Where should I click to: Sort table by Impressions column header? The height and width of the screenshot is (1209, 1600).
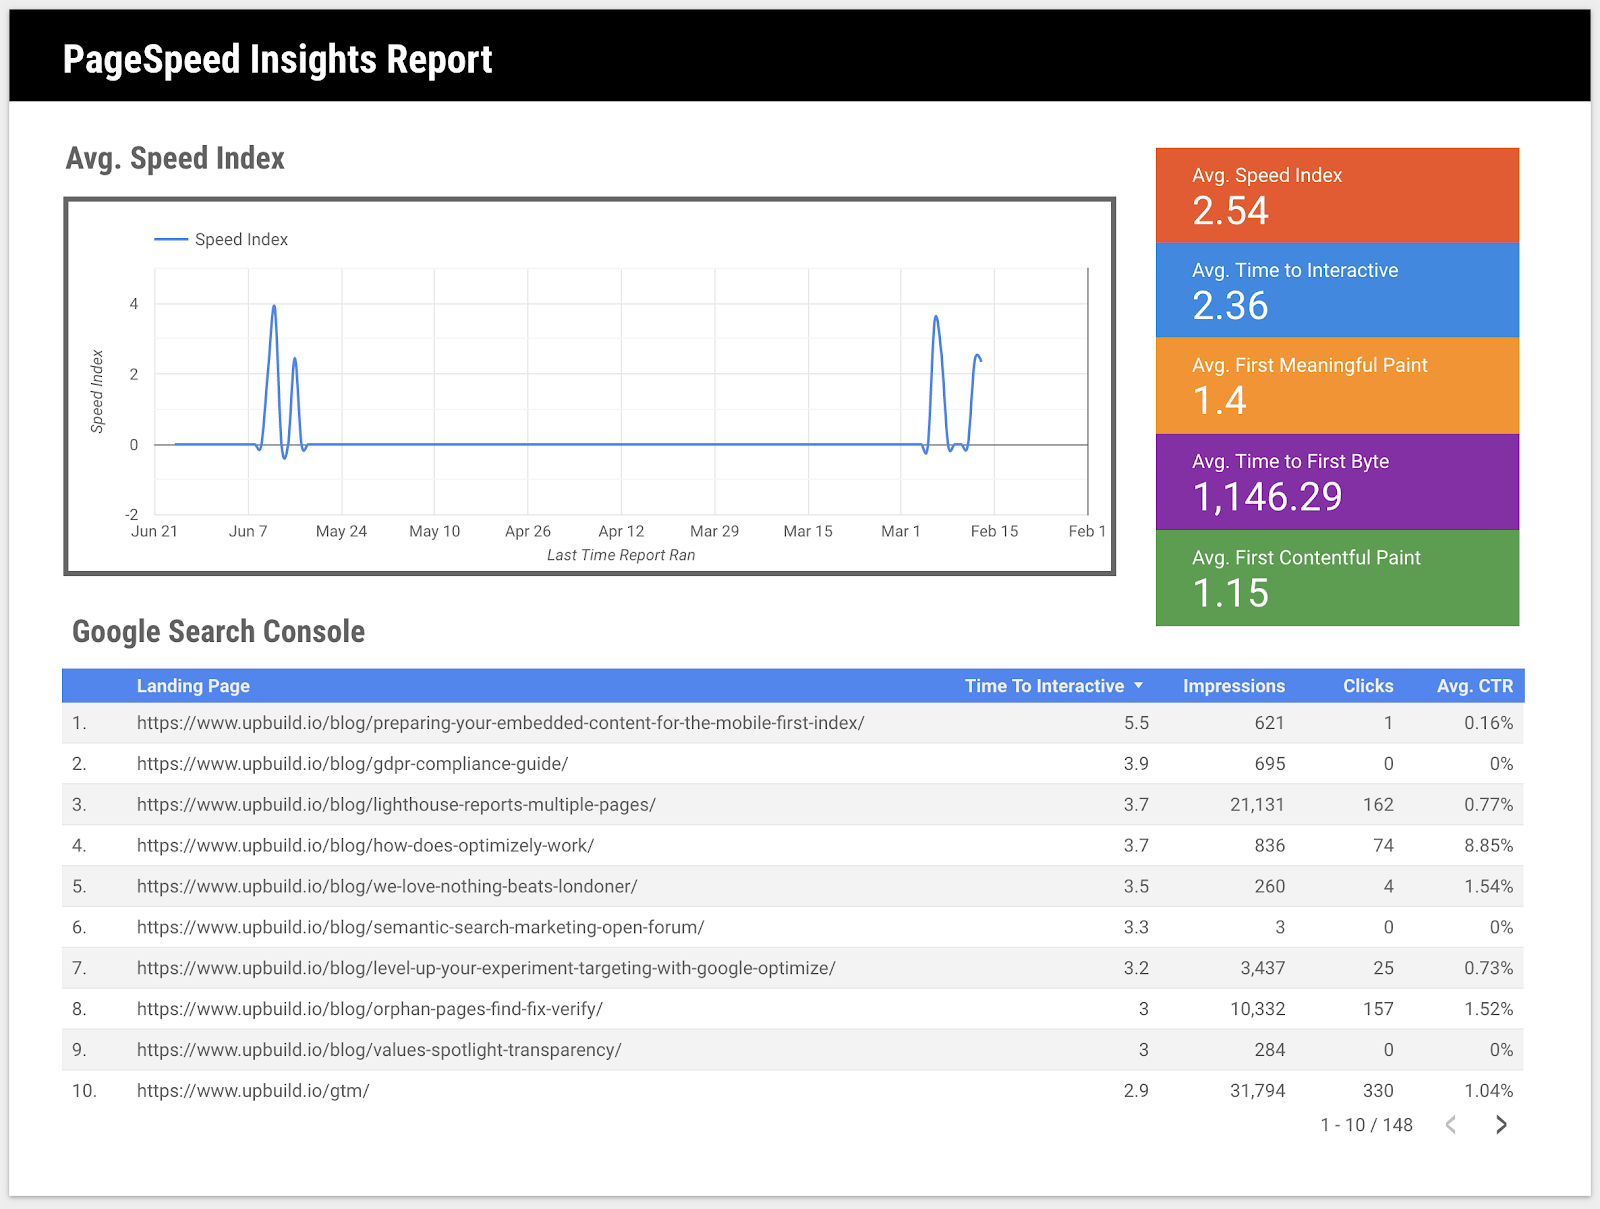click(1233, 686)
